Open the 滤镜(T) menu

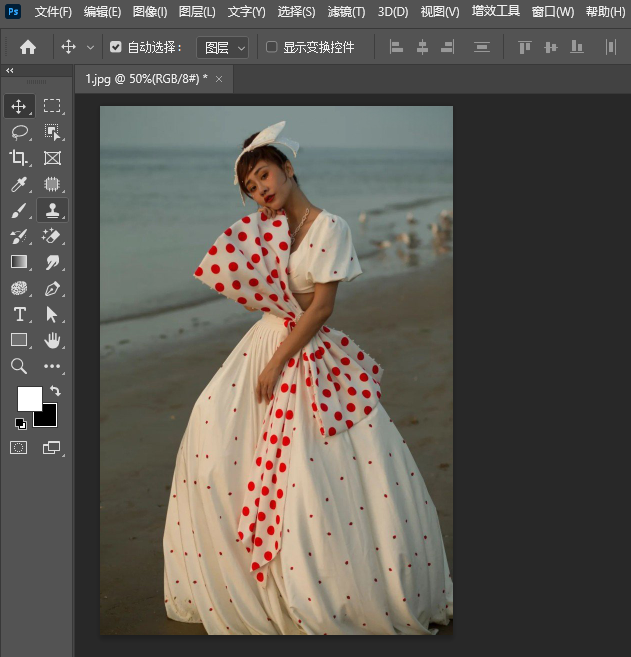pyautogui.click(x=346, y=12)
